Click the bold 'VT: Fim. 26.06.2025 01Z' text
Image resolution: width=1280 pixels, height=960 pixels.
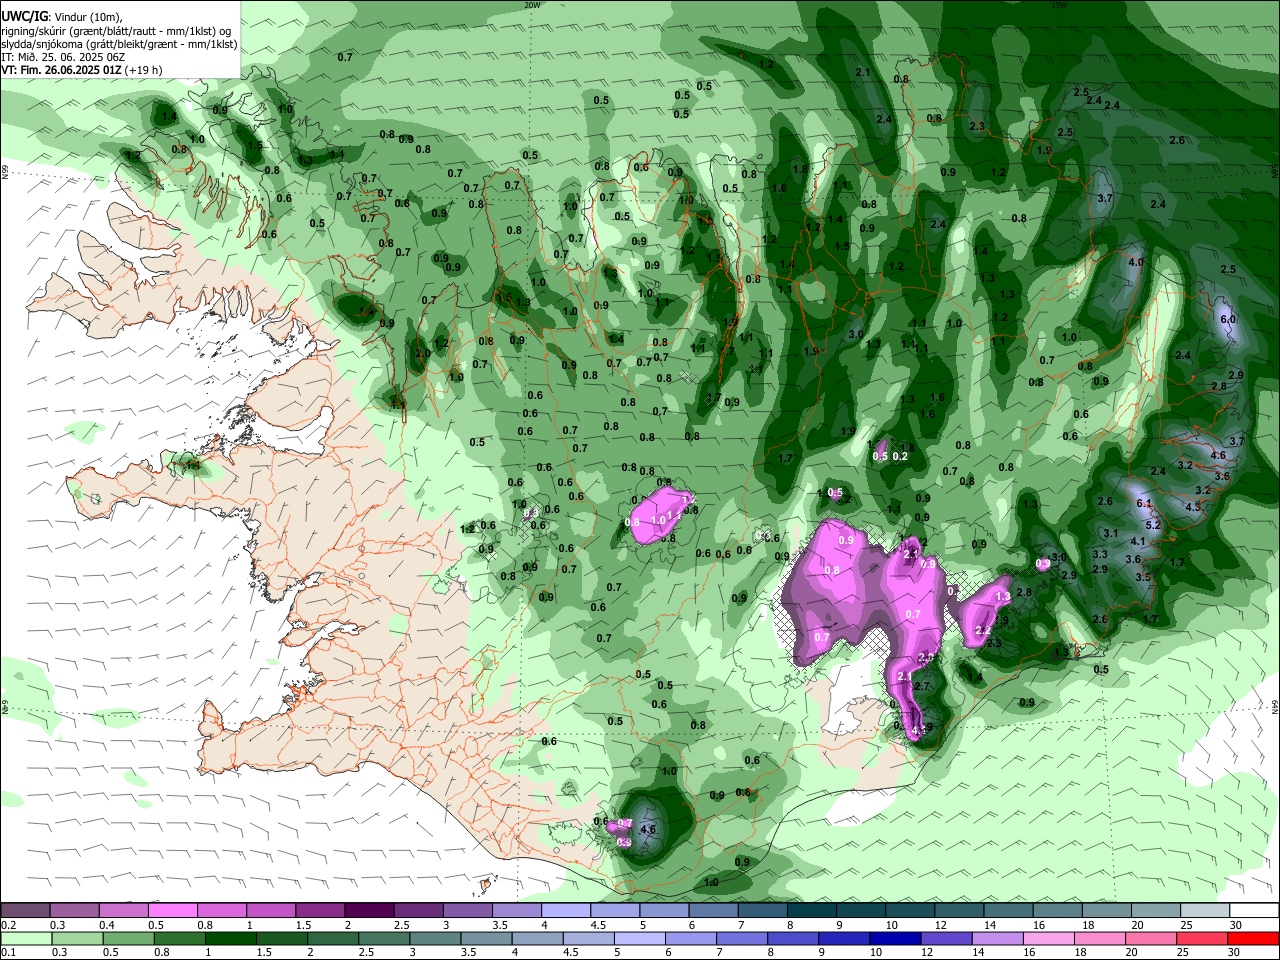click(61, 70)
